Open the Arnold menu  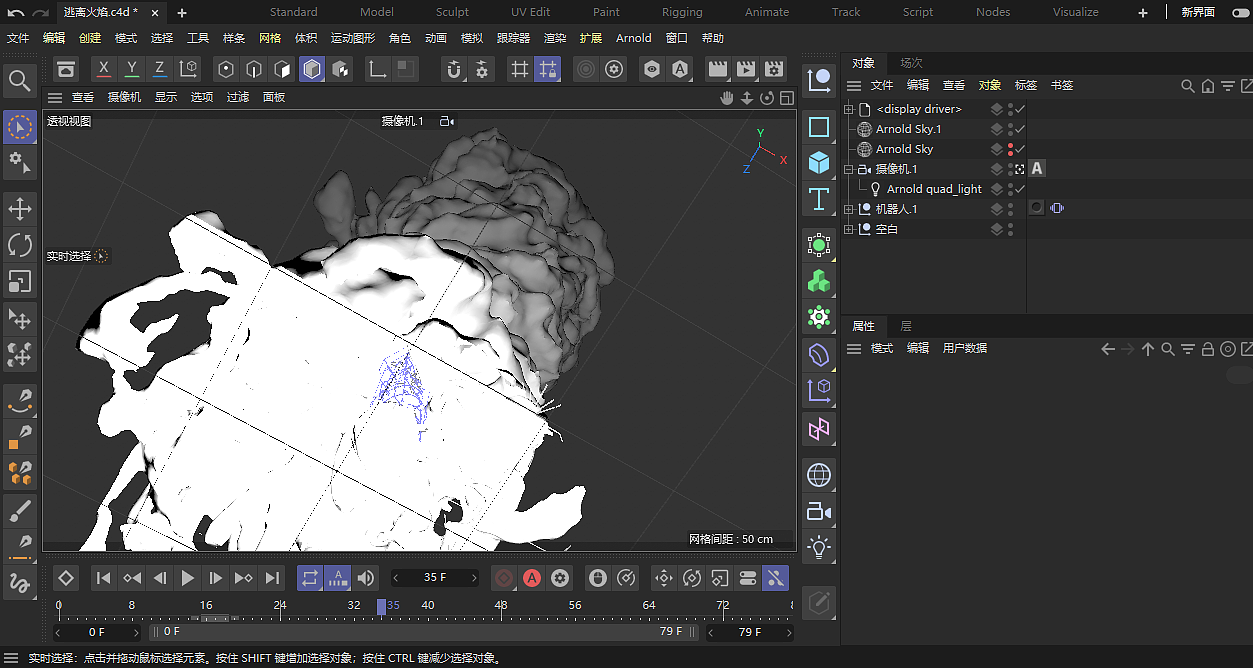click(x=634, y=38)
